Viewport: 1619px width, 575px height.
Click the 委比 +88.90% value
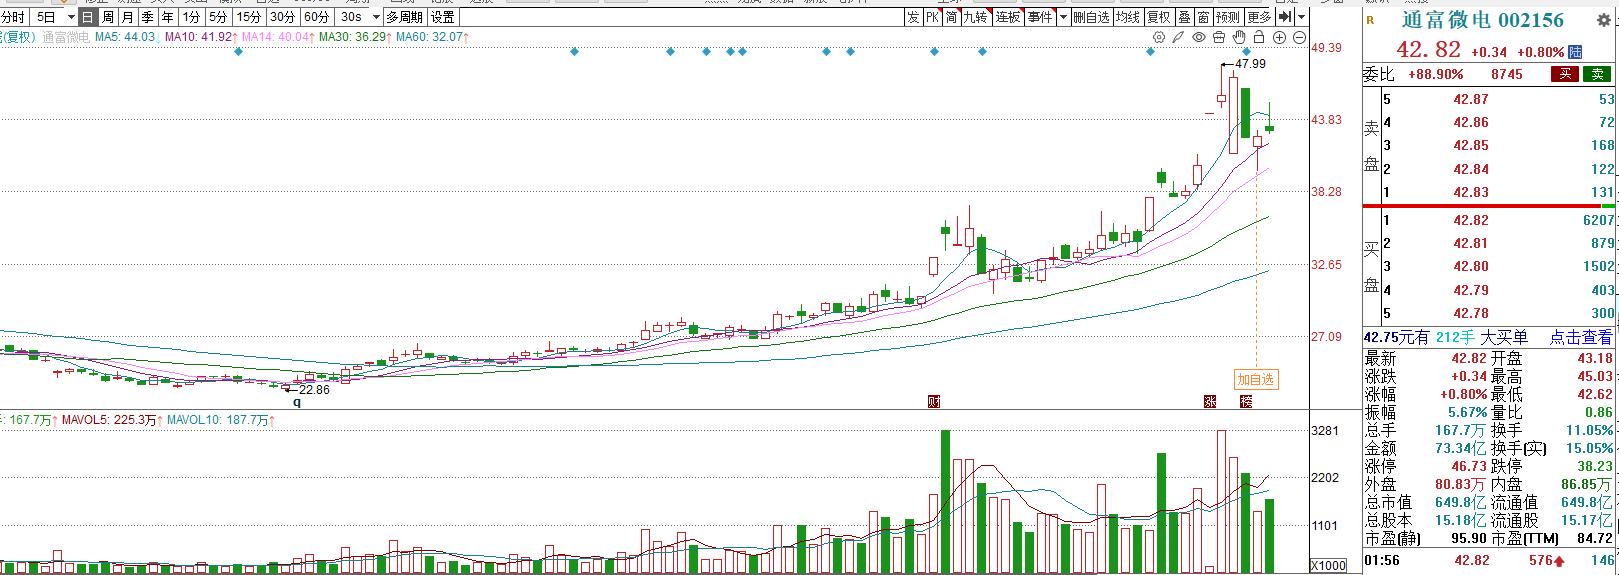click(1435, 74)
